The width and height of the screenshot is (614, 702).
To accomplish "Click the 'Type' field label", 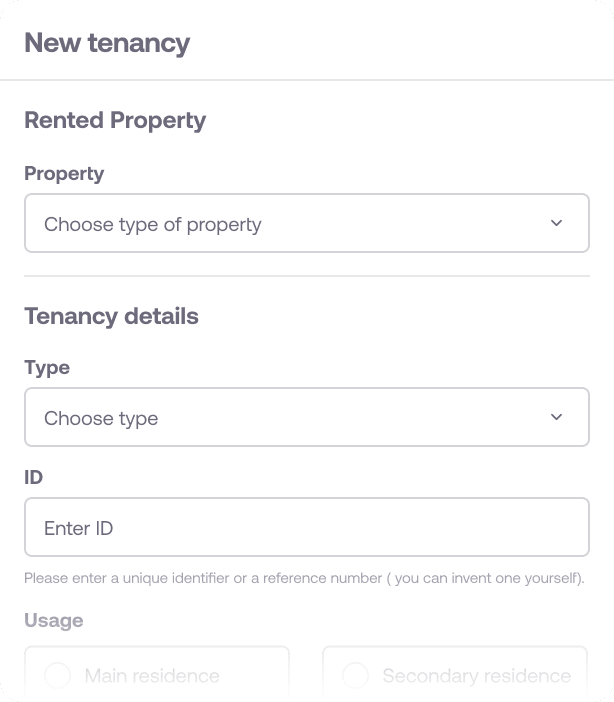I will pyautogui.click(x=47, y=367).
